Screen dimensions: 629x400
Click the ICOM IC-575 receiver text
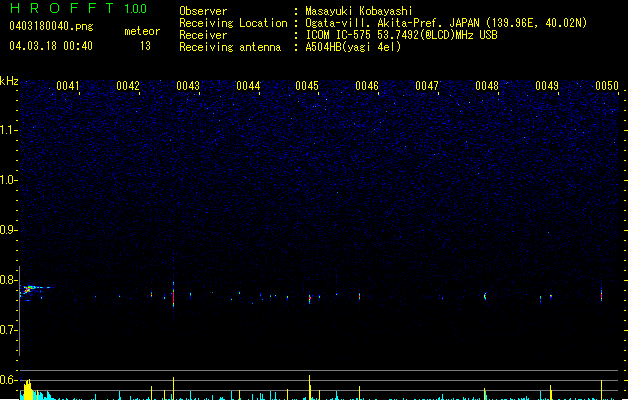pos(401,35)
